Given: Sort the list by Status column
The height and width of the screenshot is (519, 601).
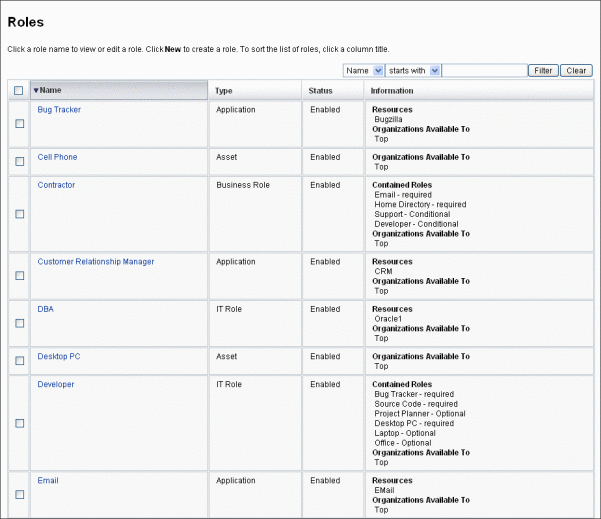Looking at the screenshot, I should click(x=320, y=91).
